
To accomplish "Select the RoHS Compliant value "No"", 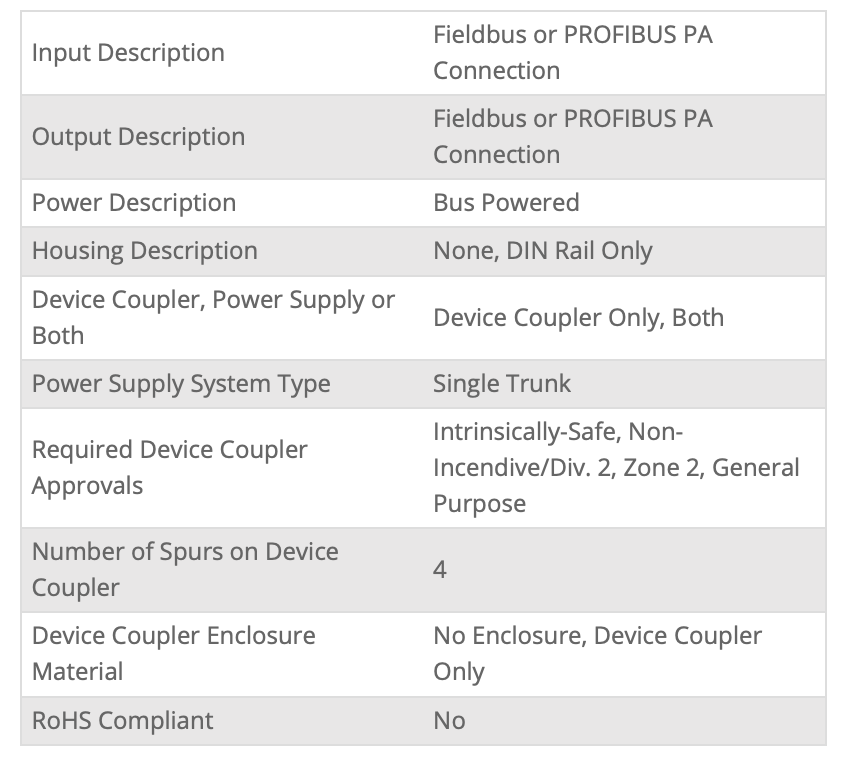I will click(x=449, y=721).
